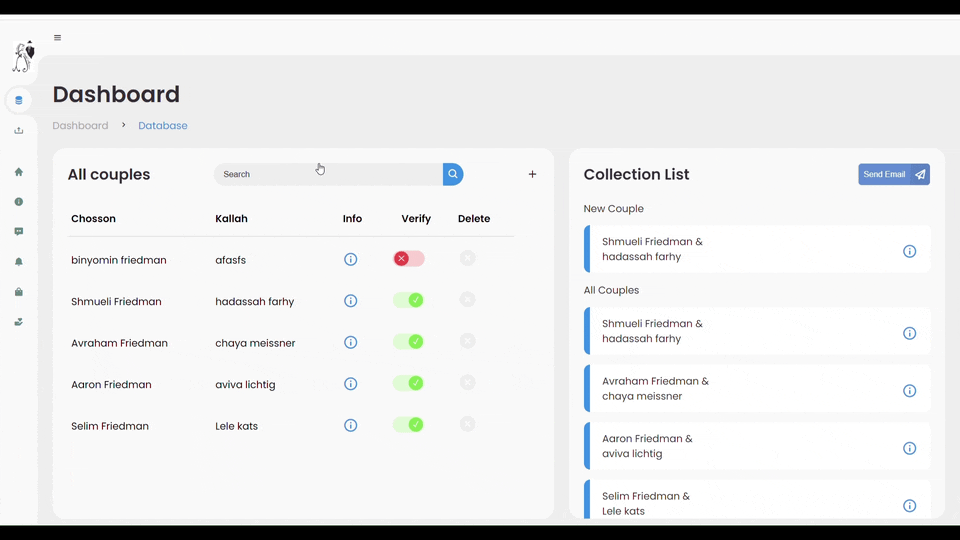Click the 'Aaron Friedman' chosson table cell
Screen dimensions: 960x540
coord(111,384)
